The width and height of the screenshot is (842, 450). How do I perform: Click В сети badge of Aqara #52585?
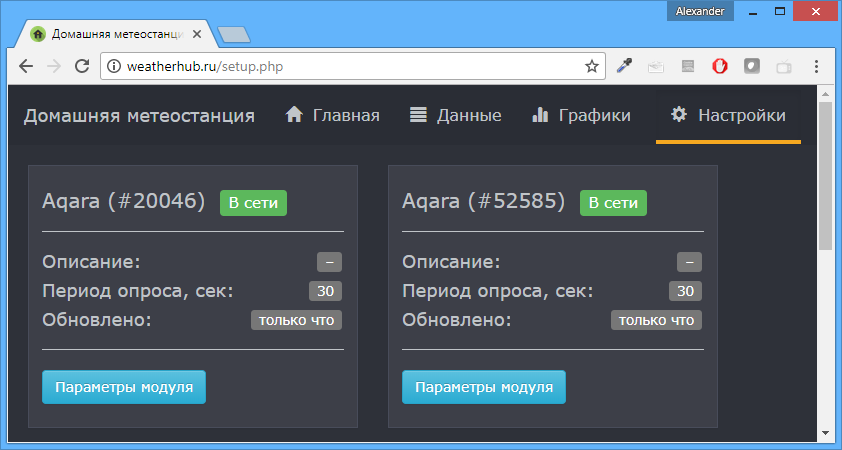(x=613, y=203)
